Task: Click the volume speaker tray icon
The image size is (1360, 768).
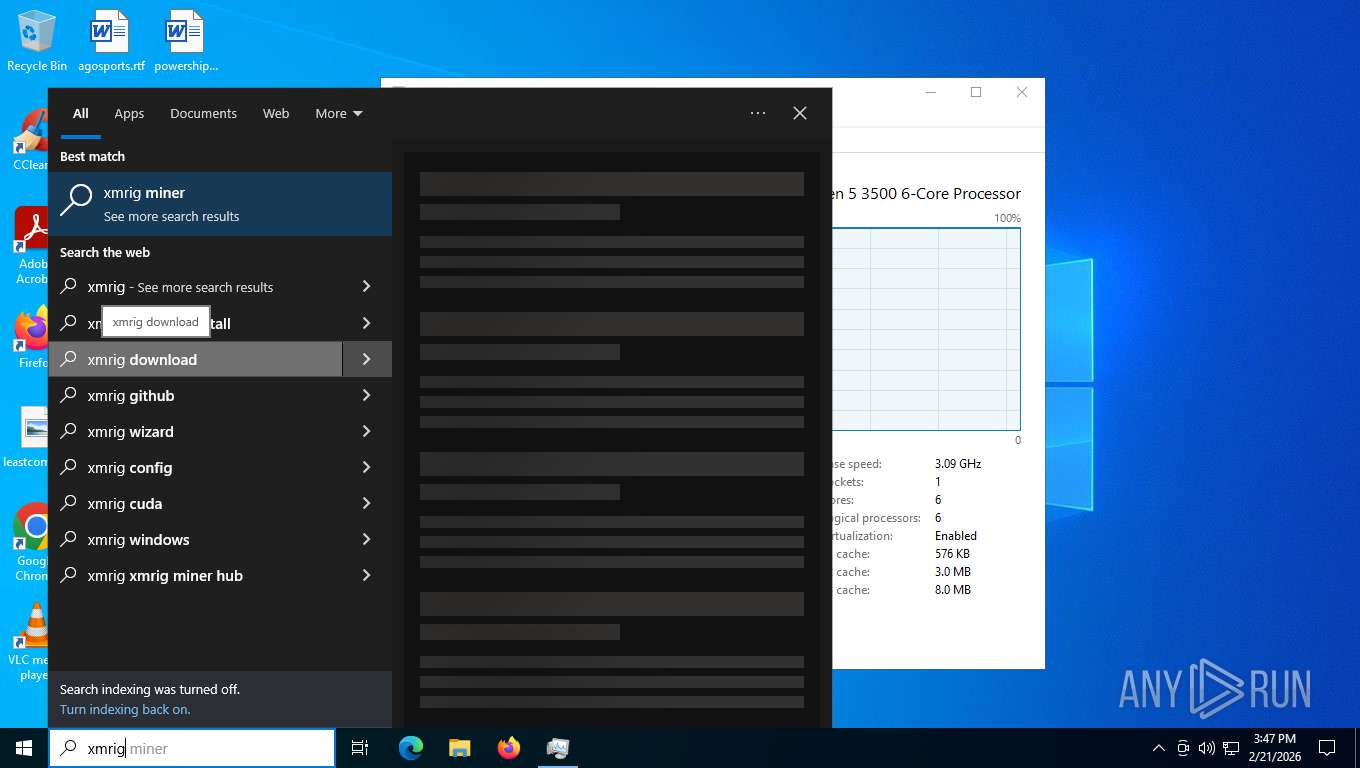Action: tap(1207, 748)
